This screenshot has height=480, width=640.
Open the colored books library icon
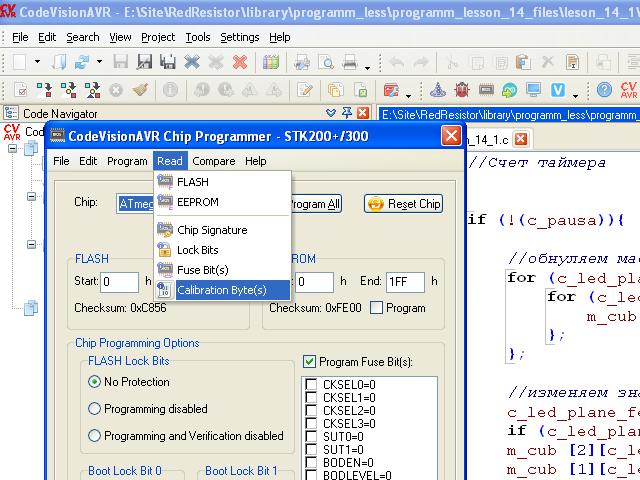[271, 62]
